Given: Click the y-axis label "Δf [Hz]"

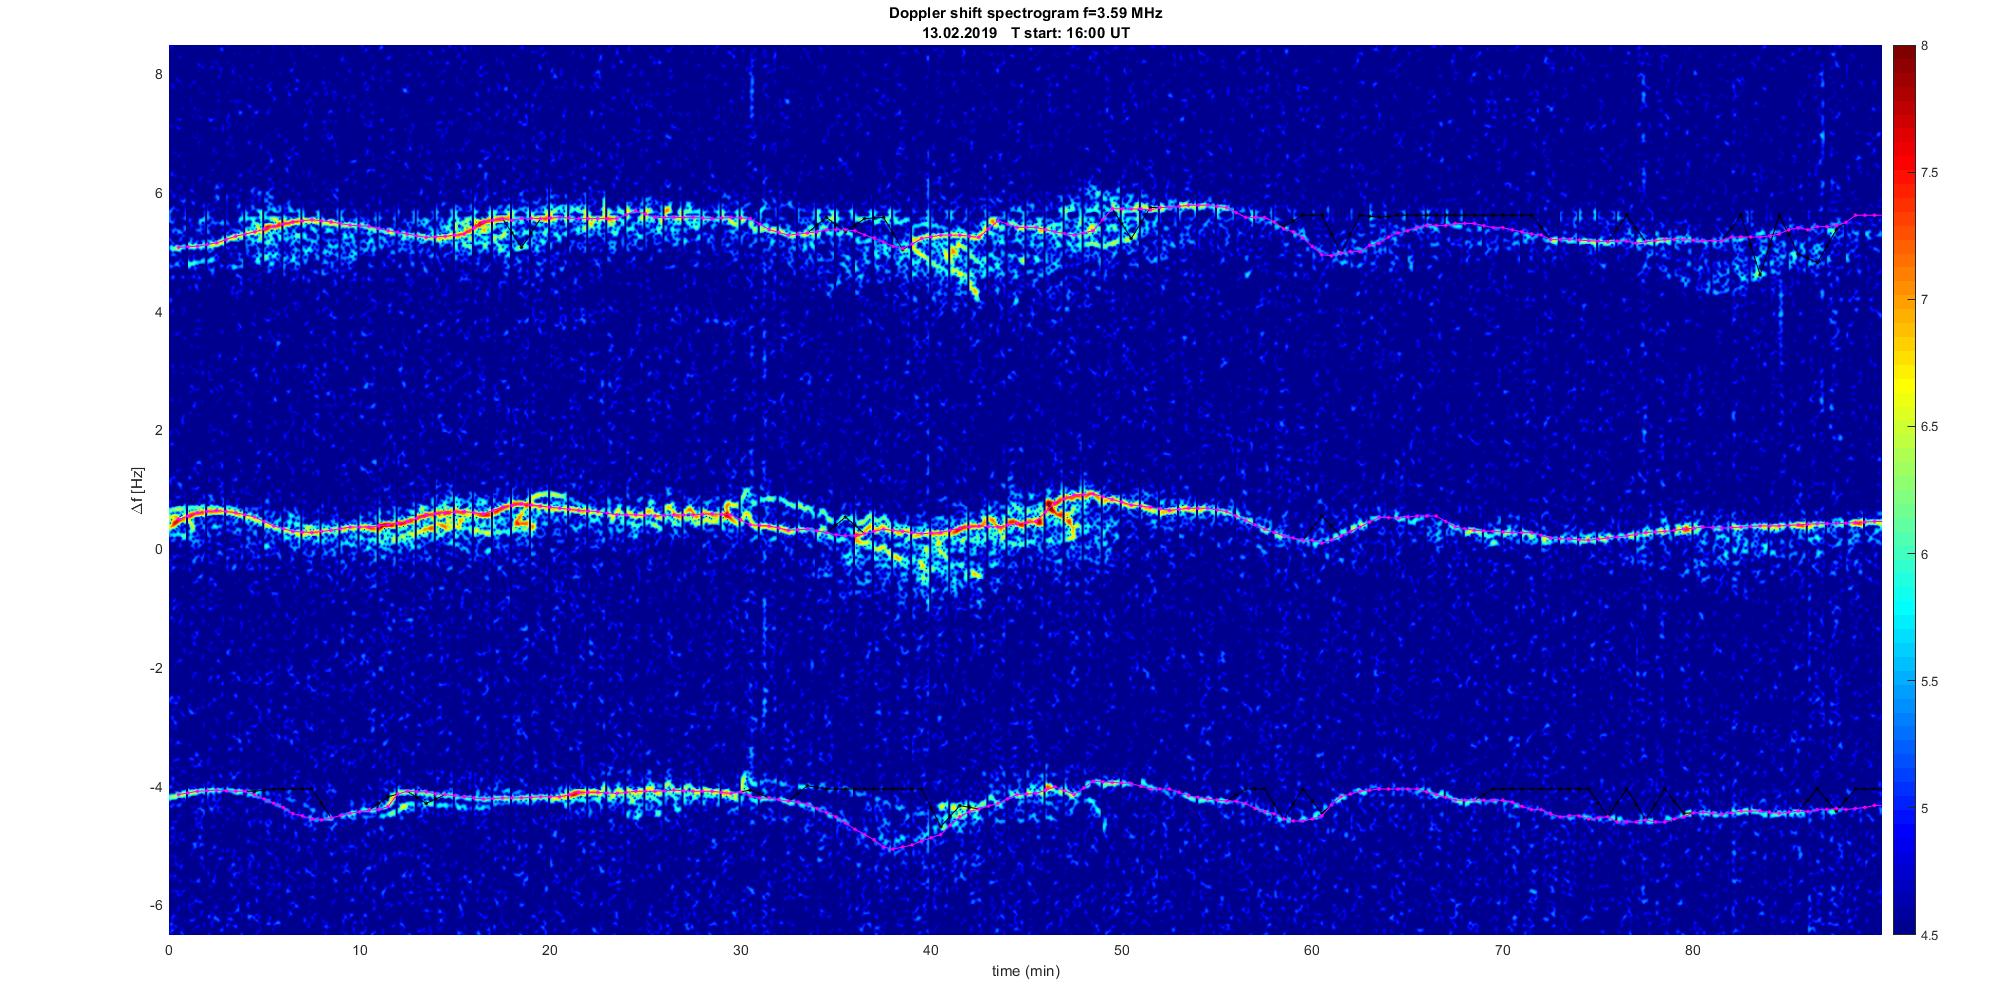Looking at the screenshot, I should (137, 490).
